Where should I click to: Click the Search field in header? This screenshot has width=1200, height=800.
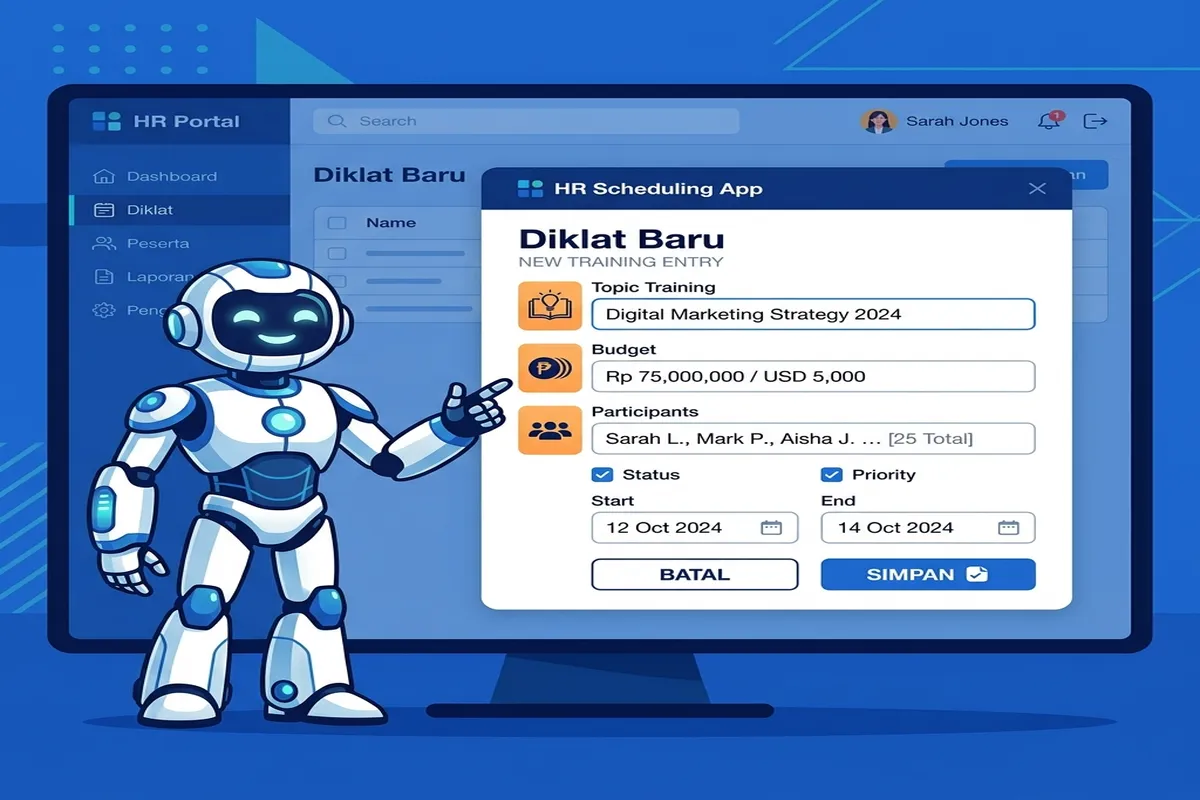pyautogui.click(x=526, y=121)
